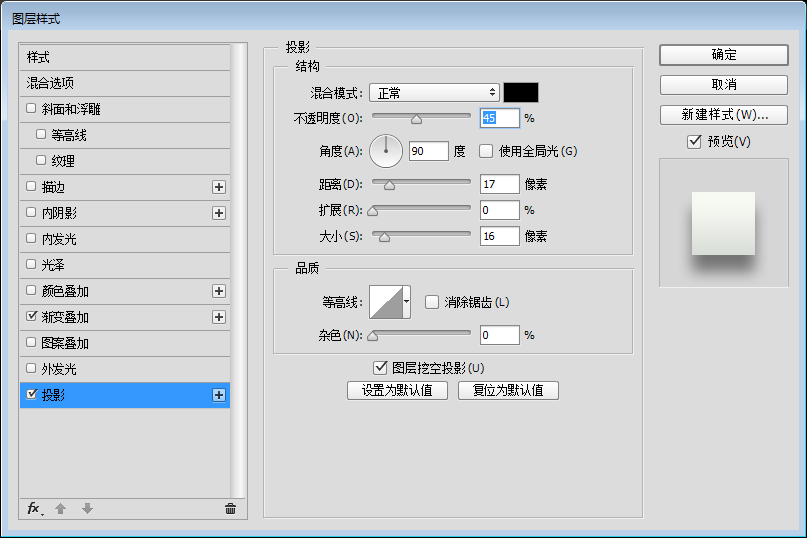Click the plus icon beside 描边
Viewport: 807px width, 538px height.
tap(219, 187)
